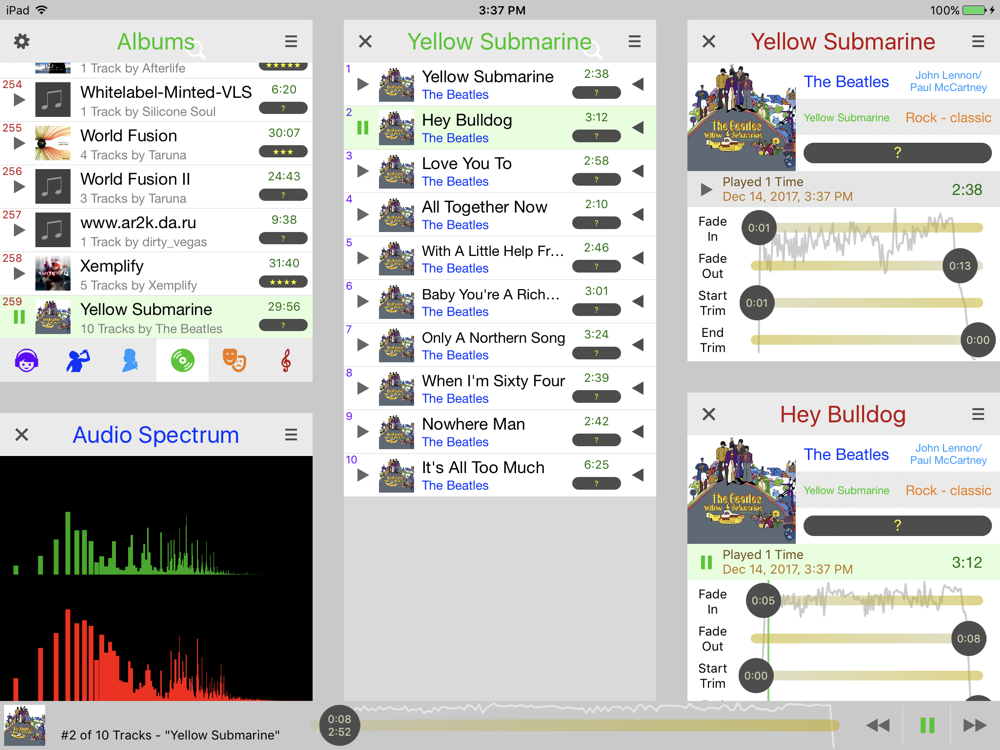
Task: Pause Hey Bulldog from its detail panel
Action: [x=706, y=562]
